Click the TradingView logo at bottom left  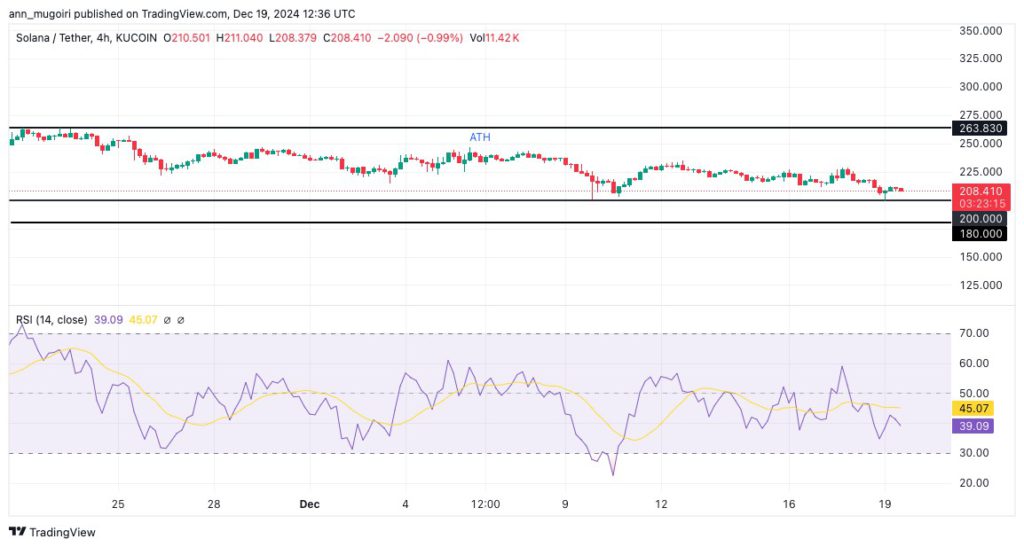click(52, 532)
